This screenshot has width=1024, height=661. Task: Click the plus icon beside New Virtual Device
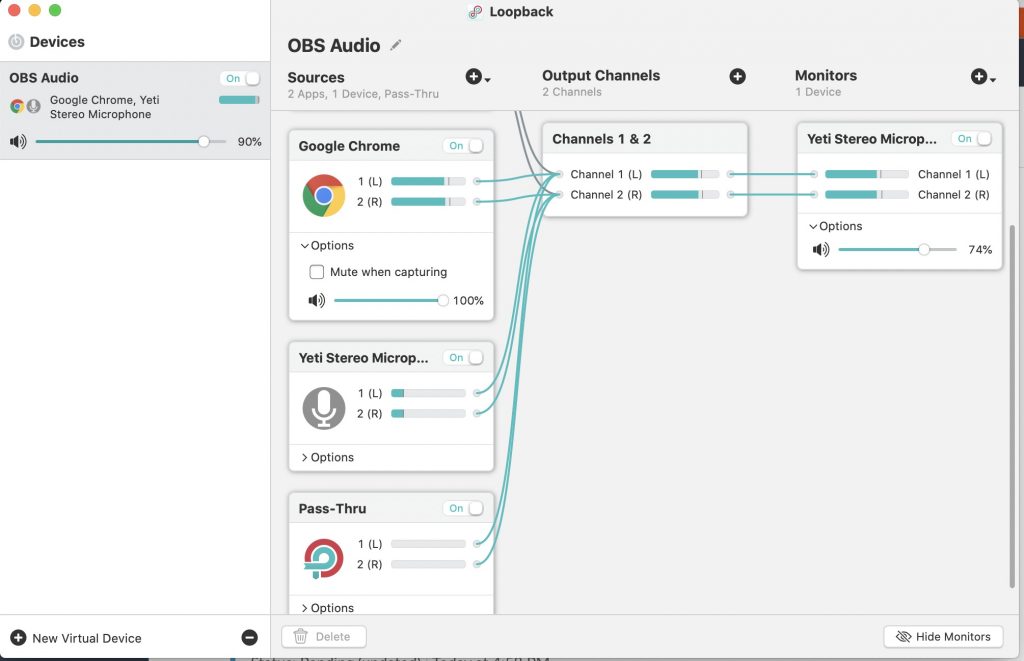tap(18, 637)
